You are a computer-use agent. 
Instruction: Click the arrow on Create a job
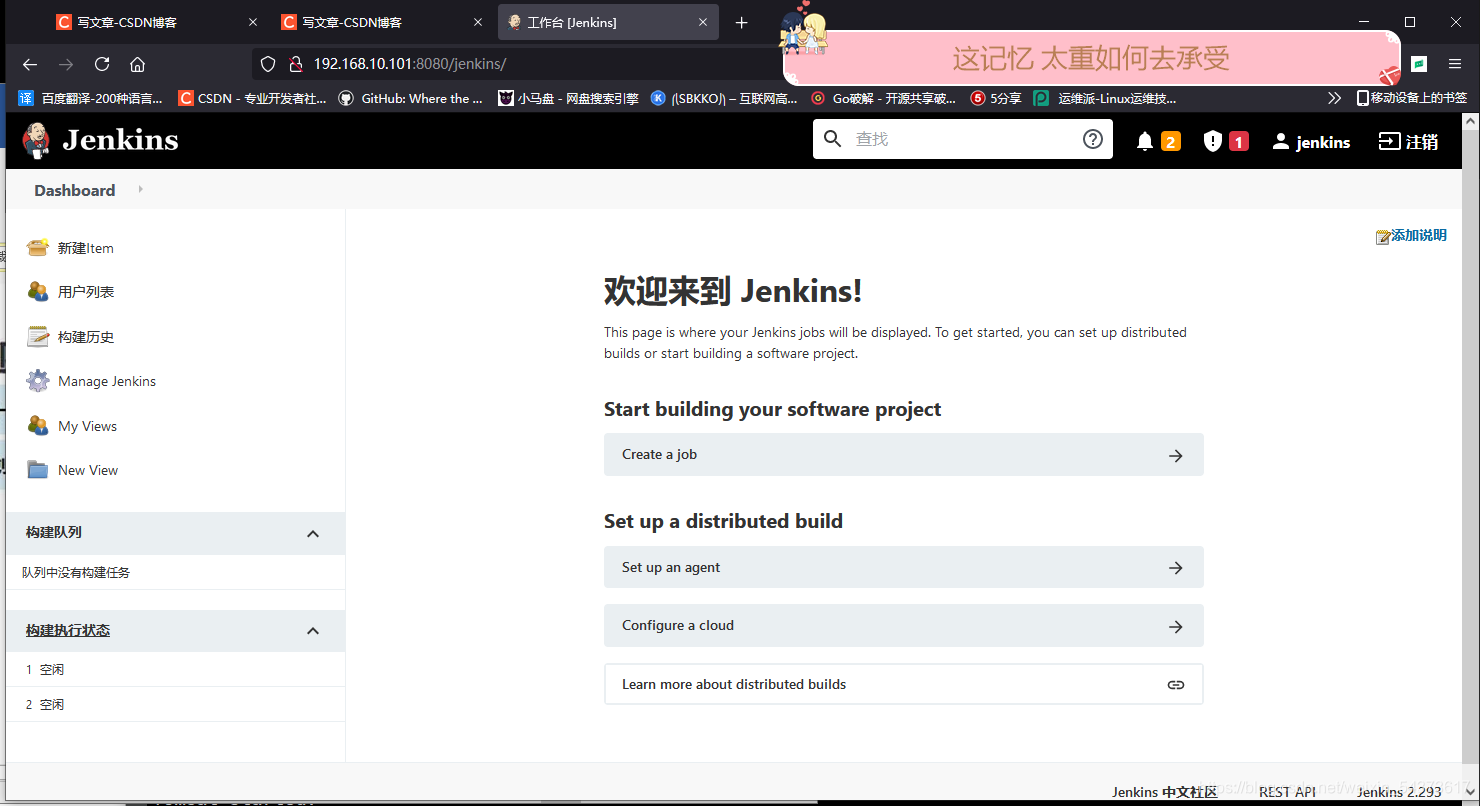point(1176,455)
